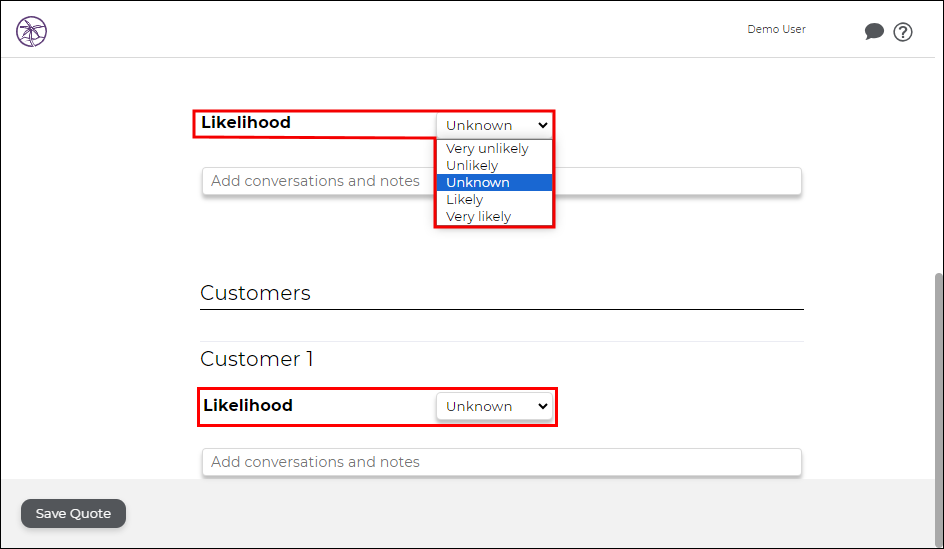Screen dimensions: 944x549
Task: Open the chat bubble icon
Action: pyautogui.click(x=874, y=31)
